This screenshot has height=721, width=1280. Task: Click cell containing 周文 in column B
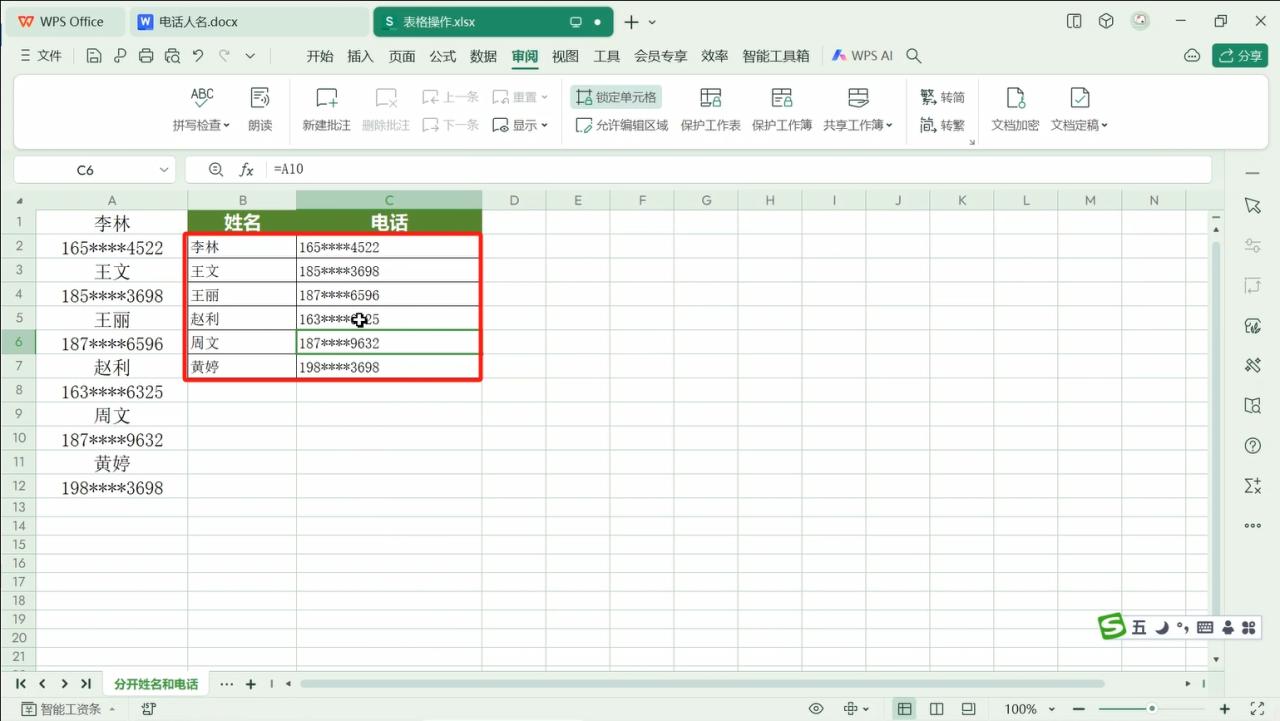(242, 343)
